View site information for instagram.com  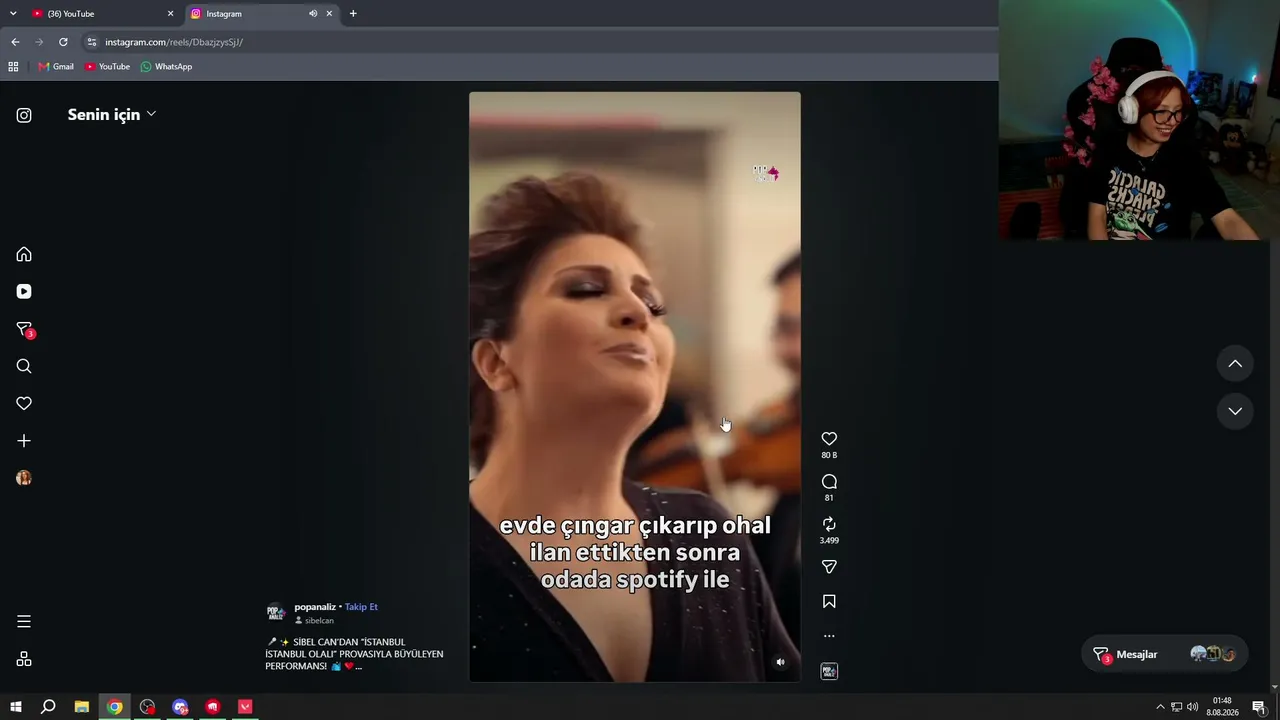pos(92,42)
